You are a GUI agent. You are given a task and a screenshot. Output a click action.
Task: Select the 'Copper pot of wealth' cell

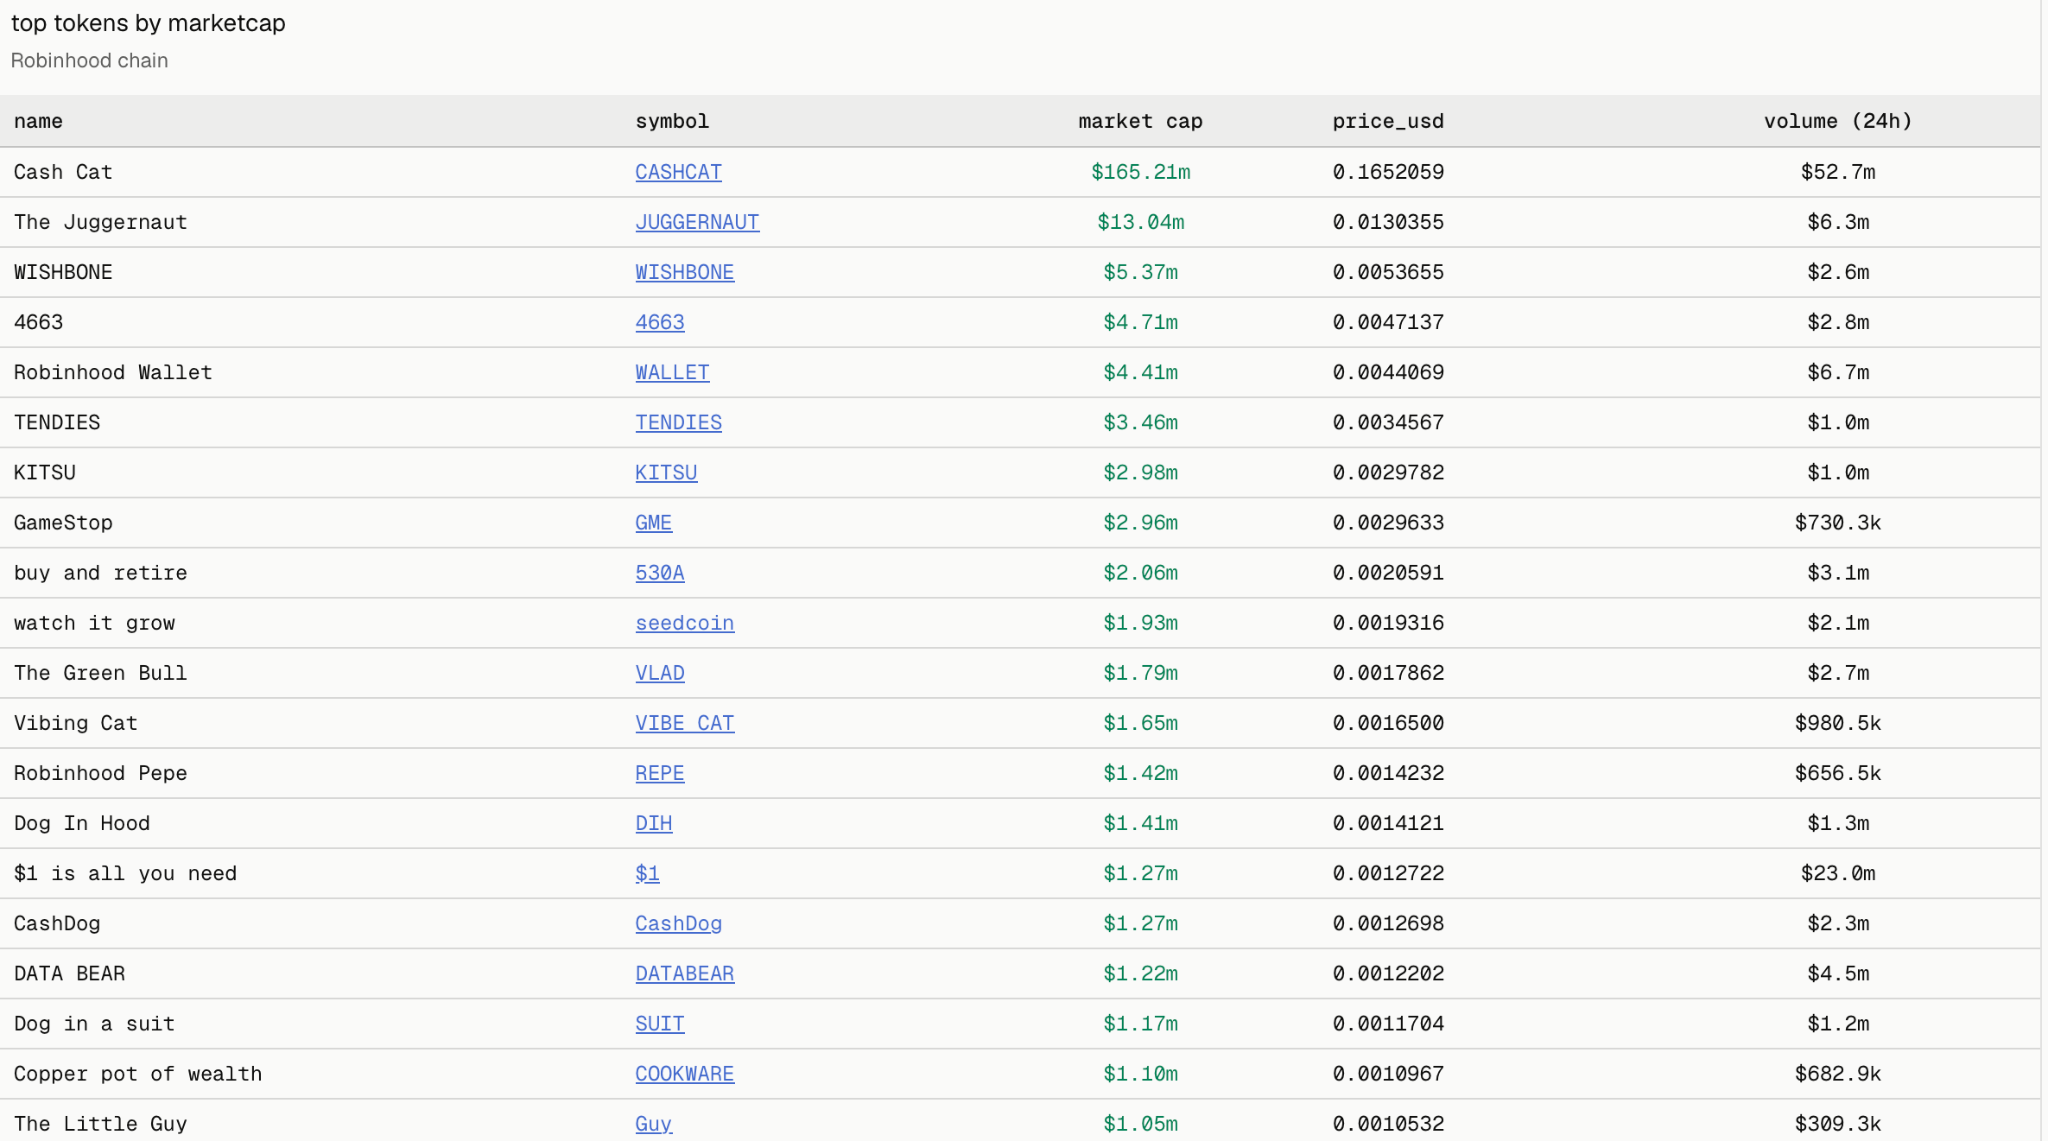138,1073
